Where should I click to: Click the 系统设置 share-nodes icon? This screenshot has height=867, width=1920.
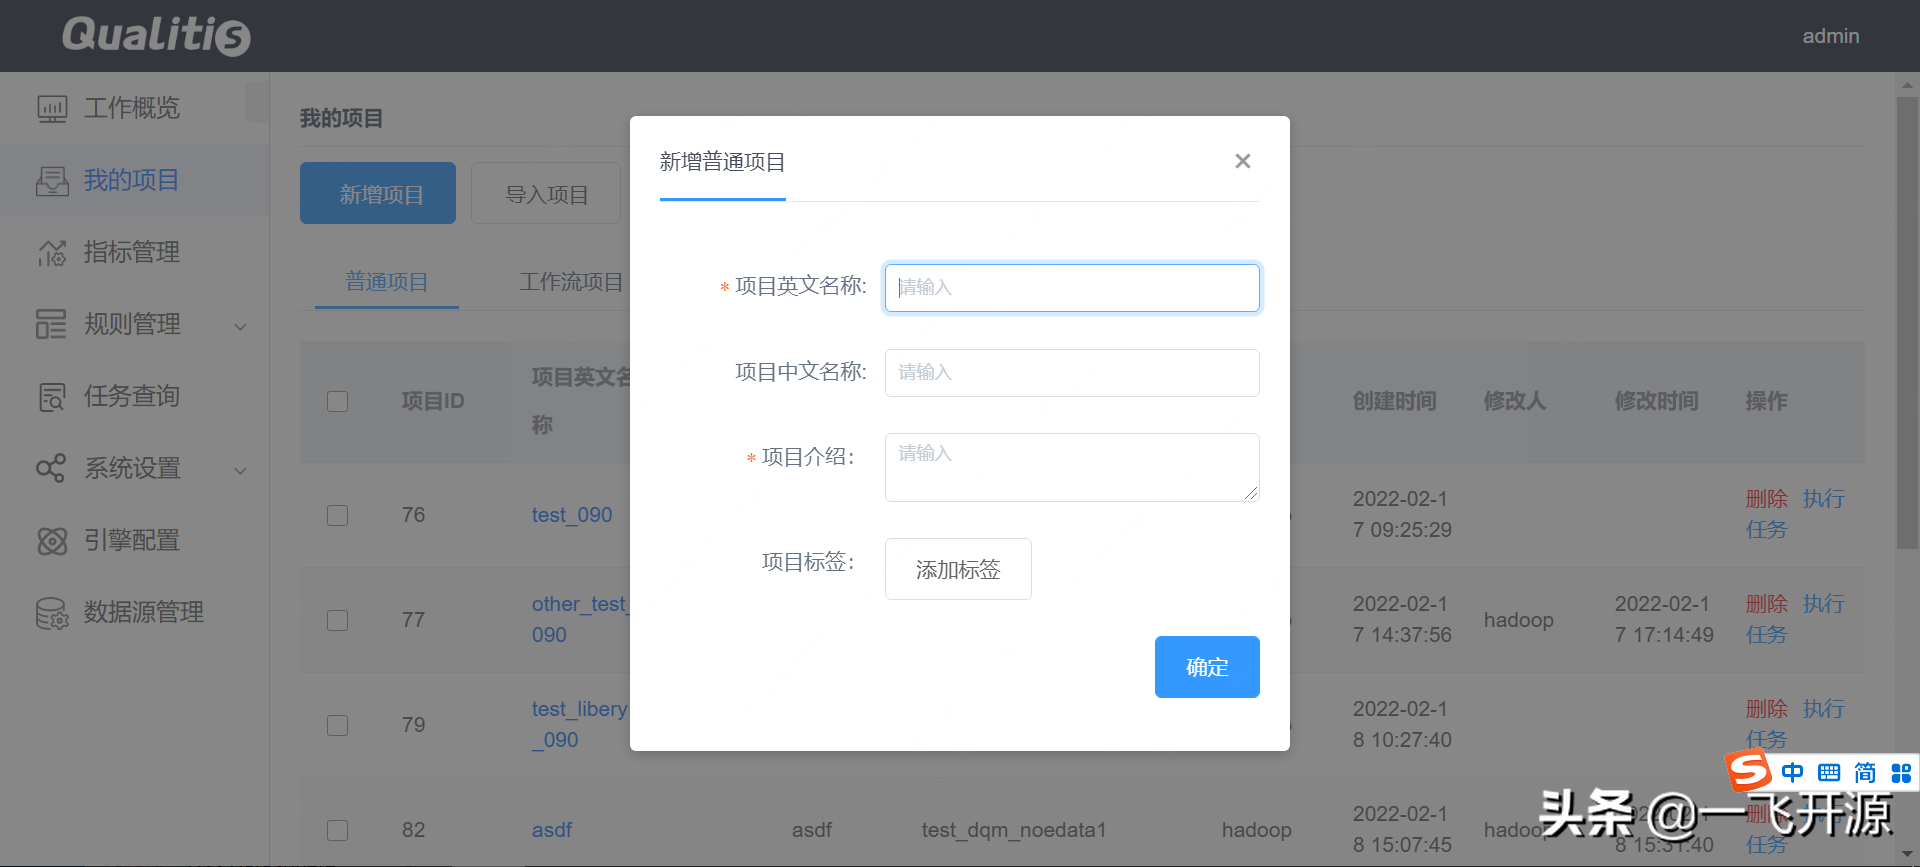[51, 468]
